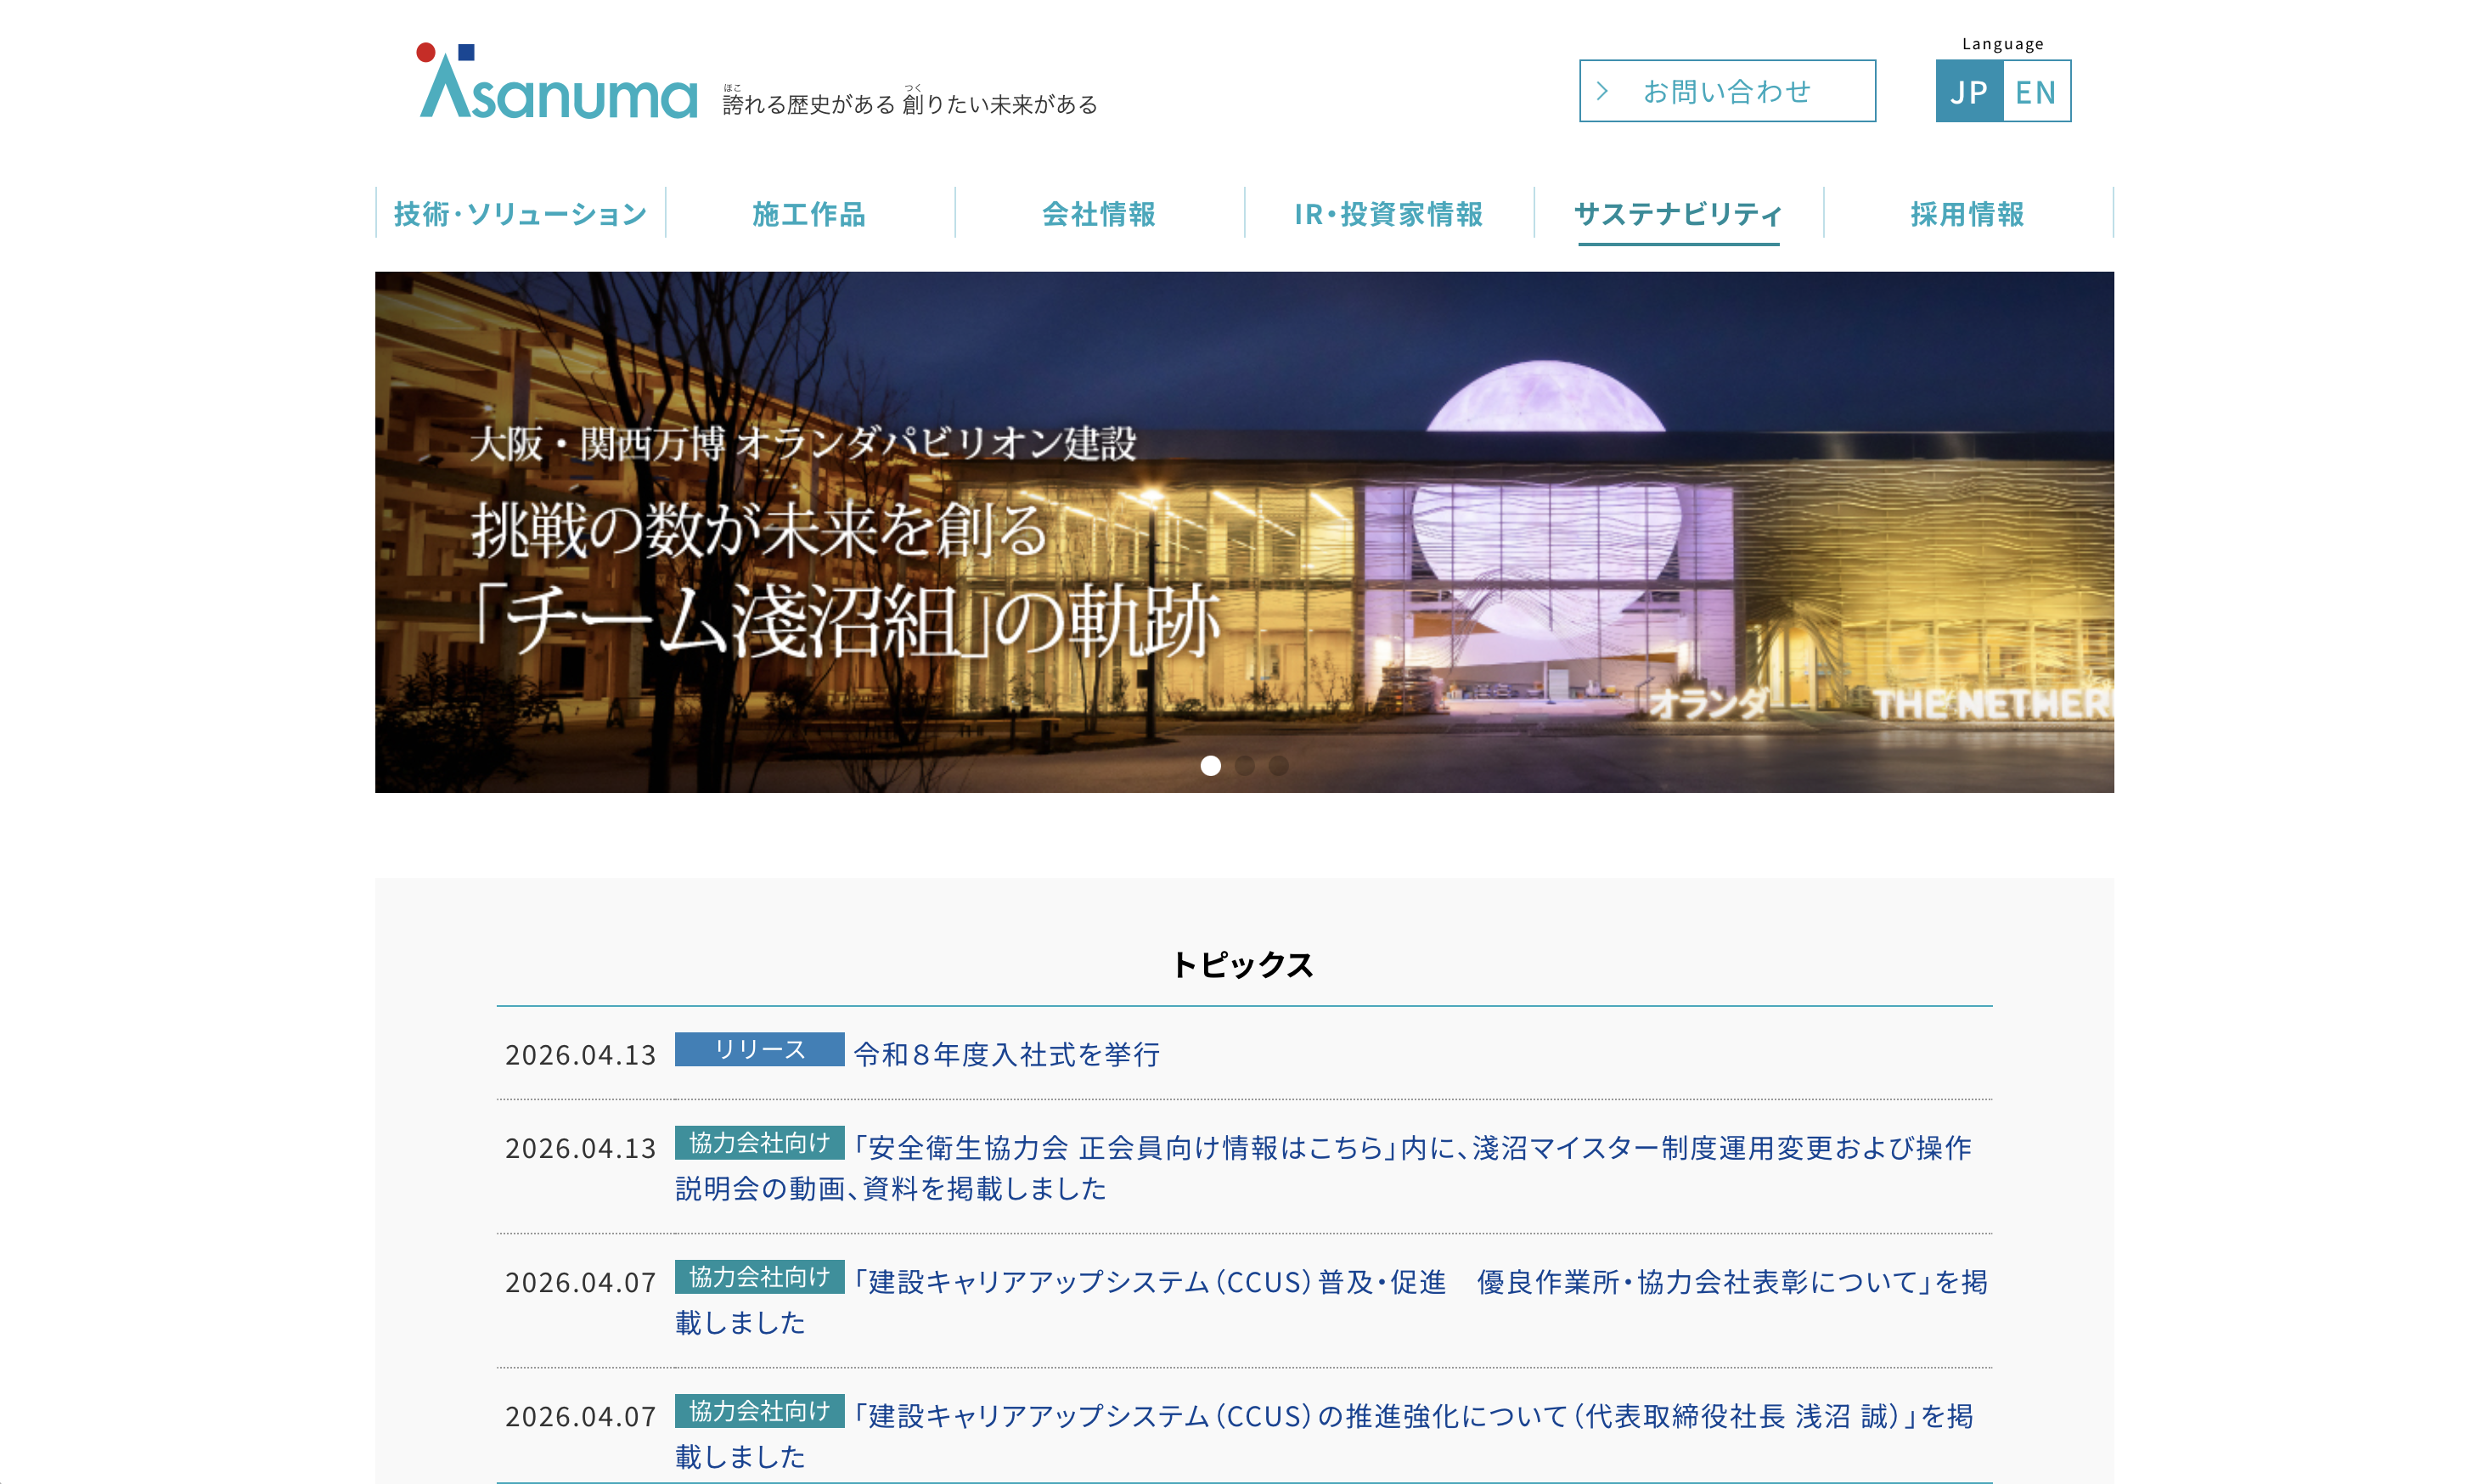Open the 令和8年度入社式を挙行 article
Screen dimensions: 2488x1484
[x=1006, y=1054]
